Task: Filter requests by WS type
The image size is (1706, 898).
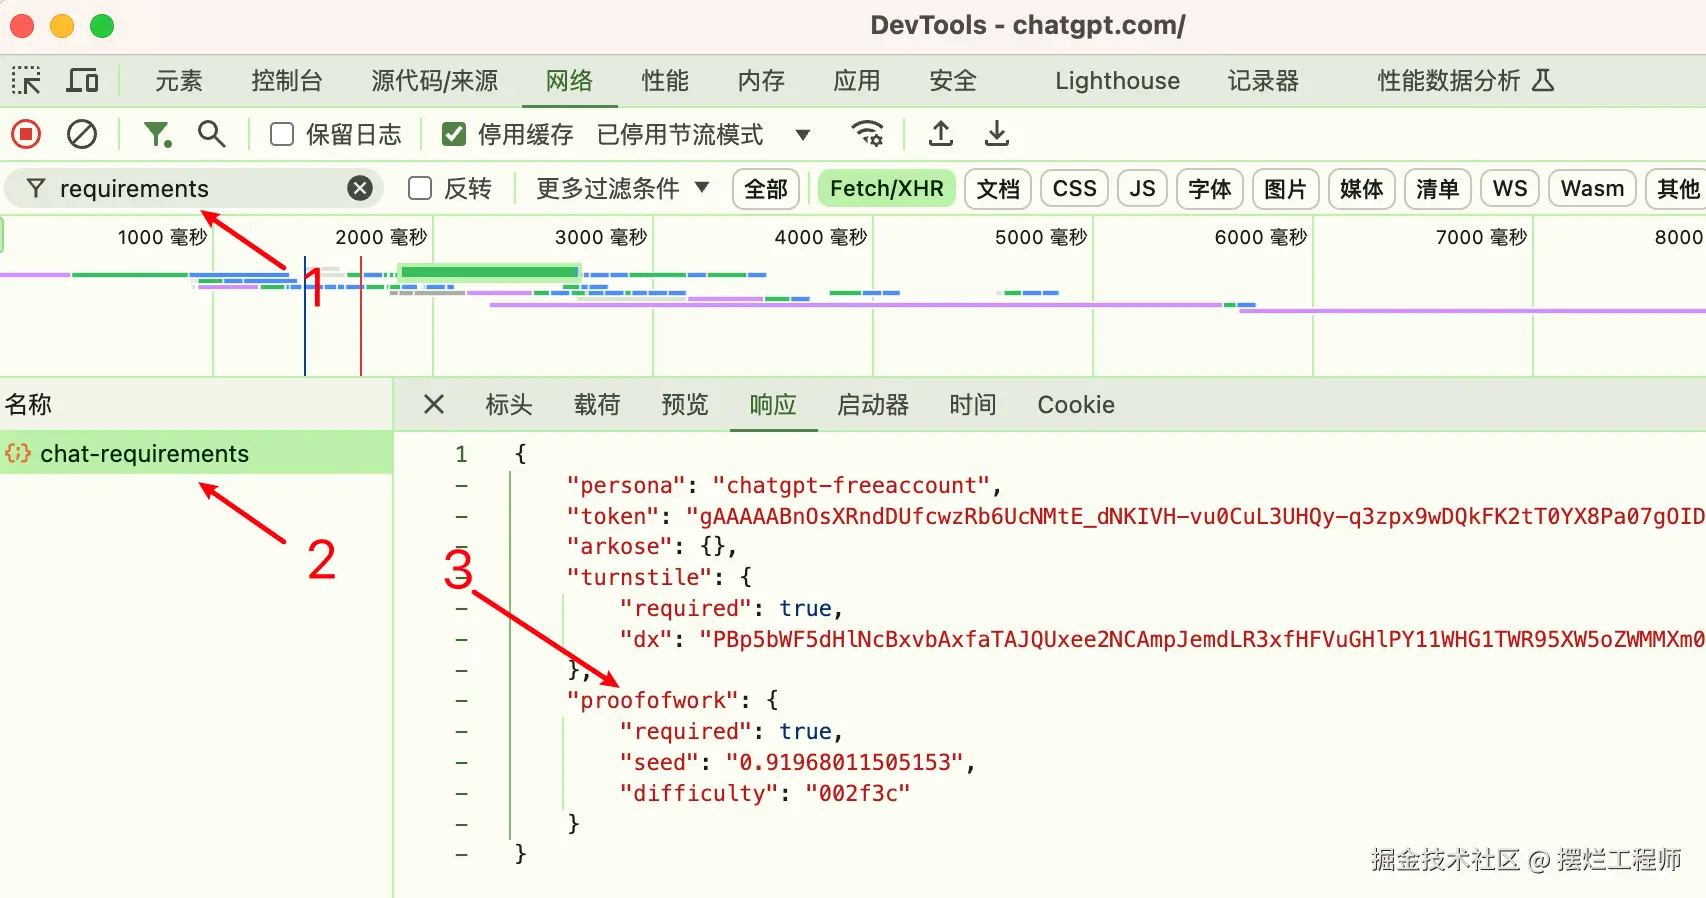Action: tap(1510, 188)
